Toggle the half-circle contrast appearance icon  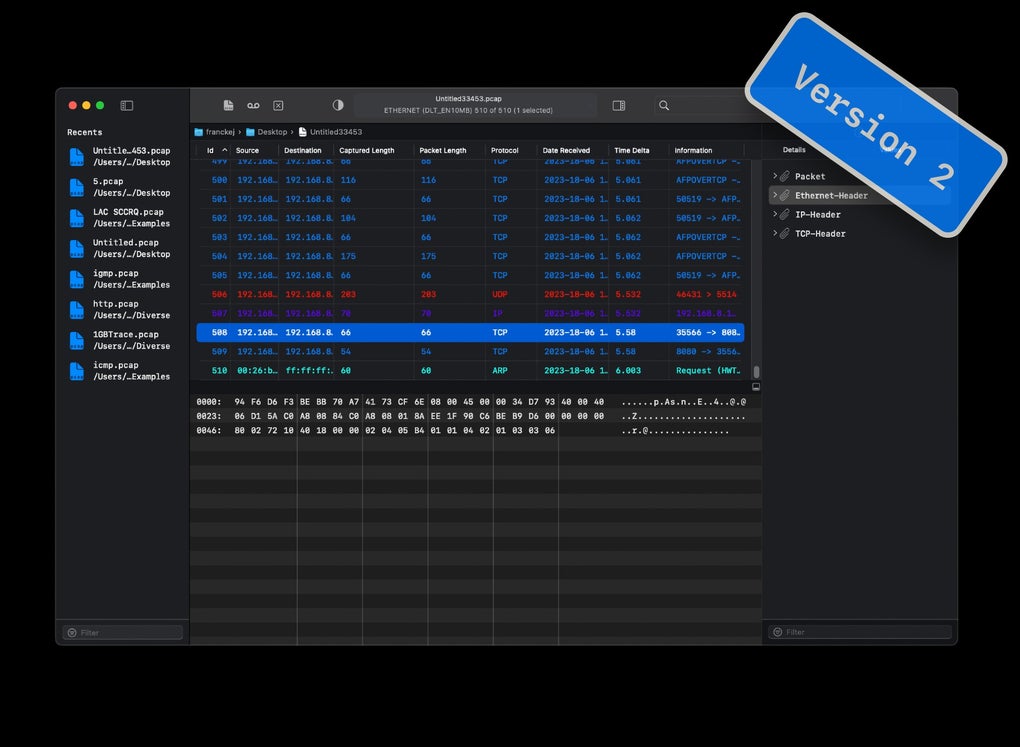(x=338, y=105)
